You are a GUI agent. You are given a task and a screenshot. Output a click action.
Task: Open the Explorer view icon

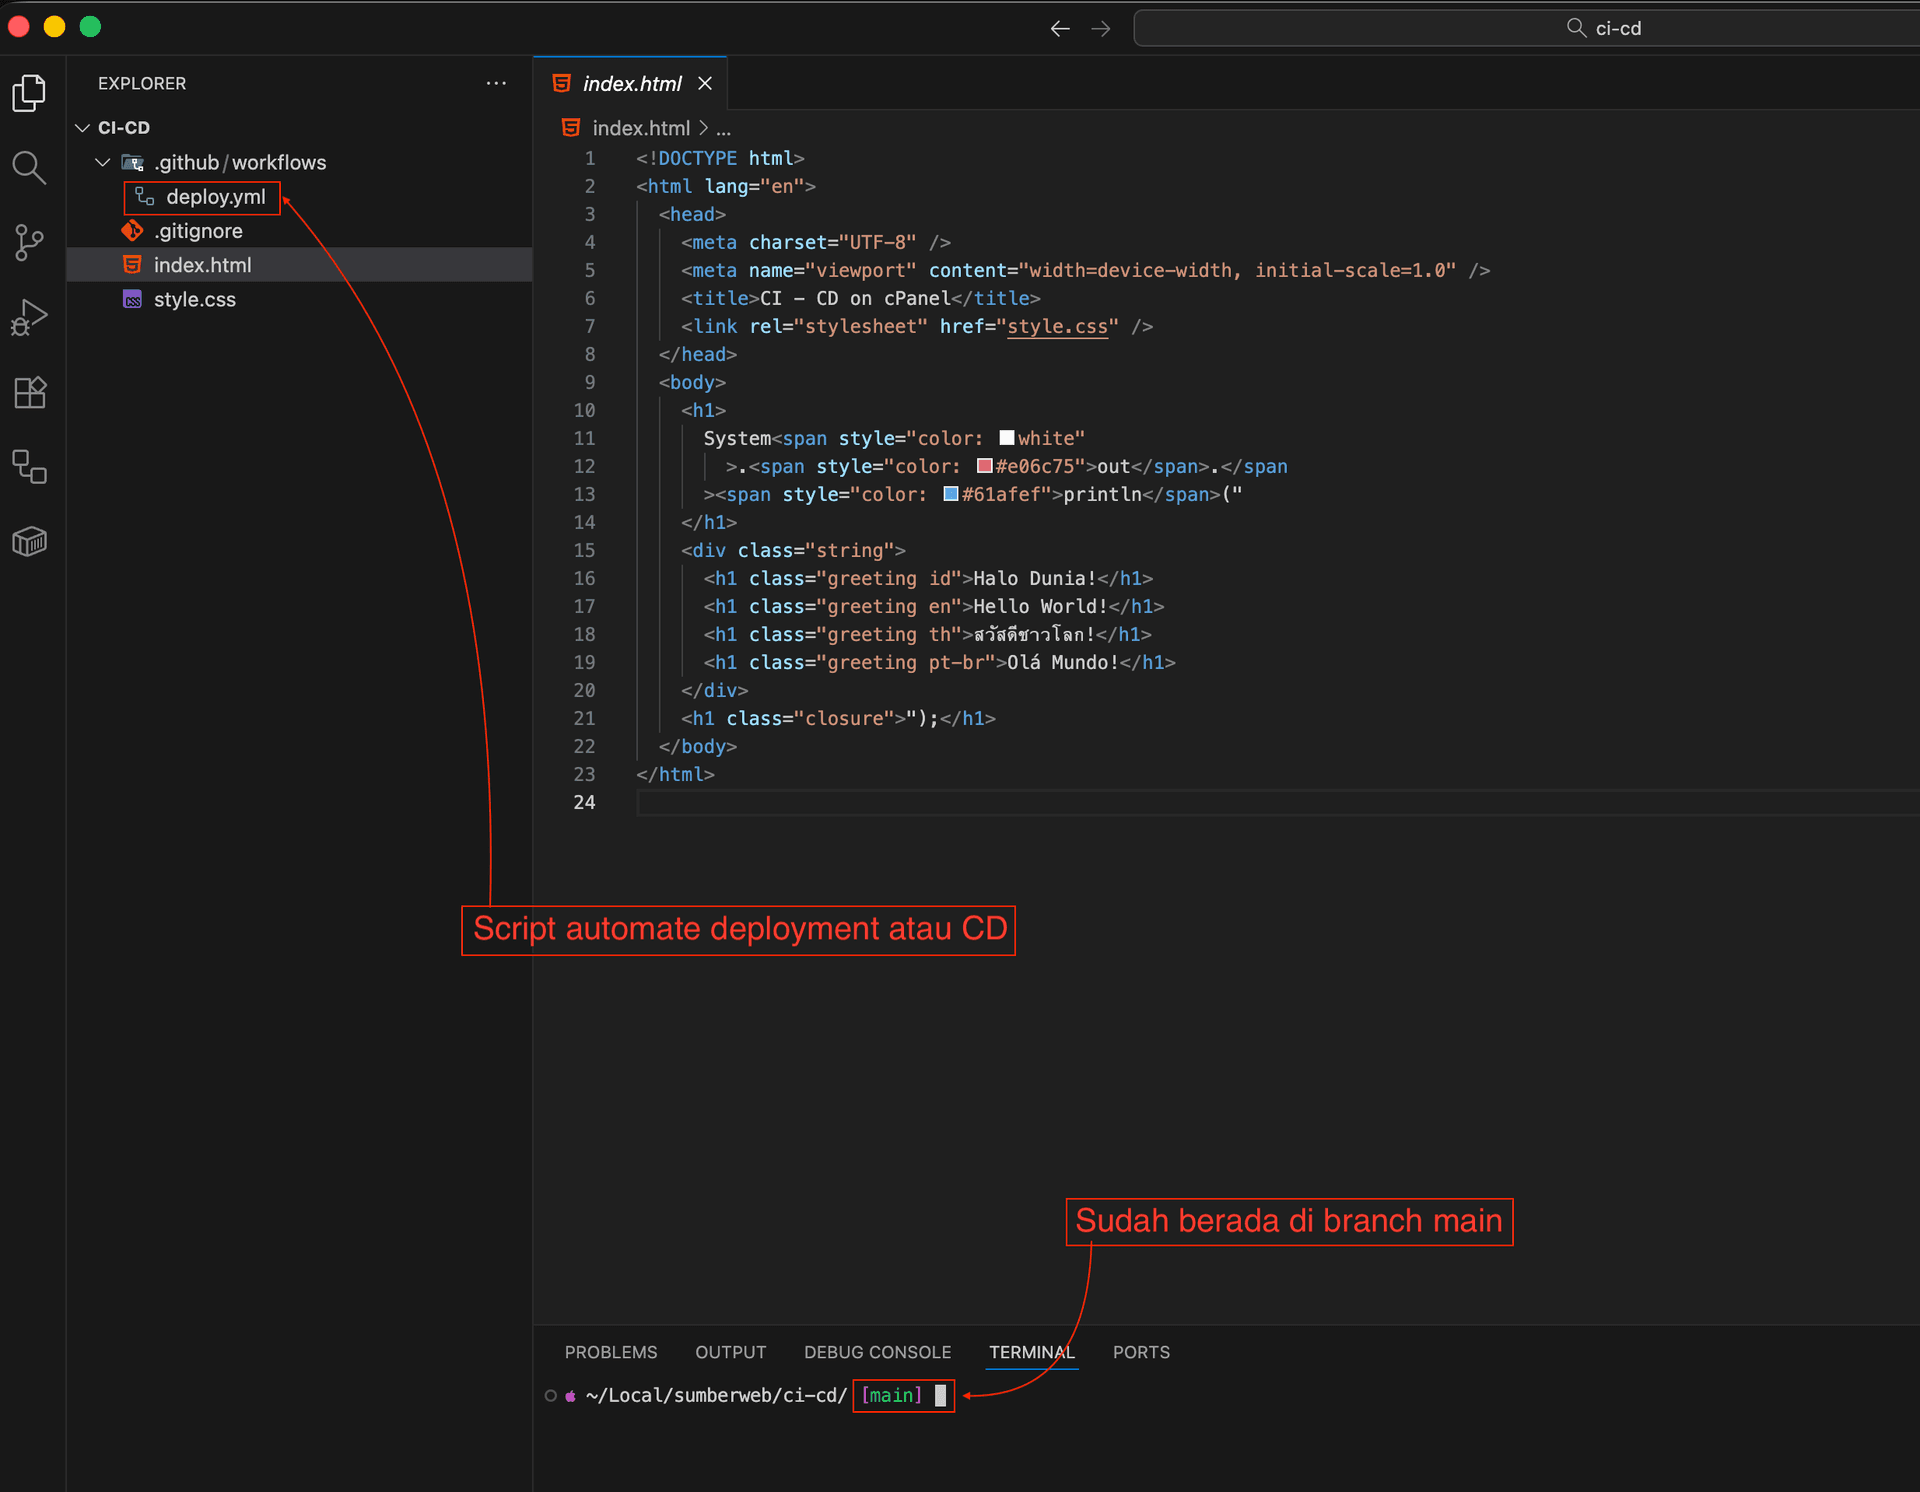tap(29, 92)
